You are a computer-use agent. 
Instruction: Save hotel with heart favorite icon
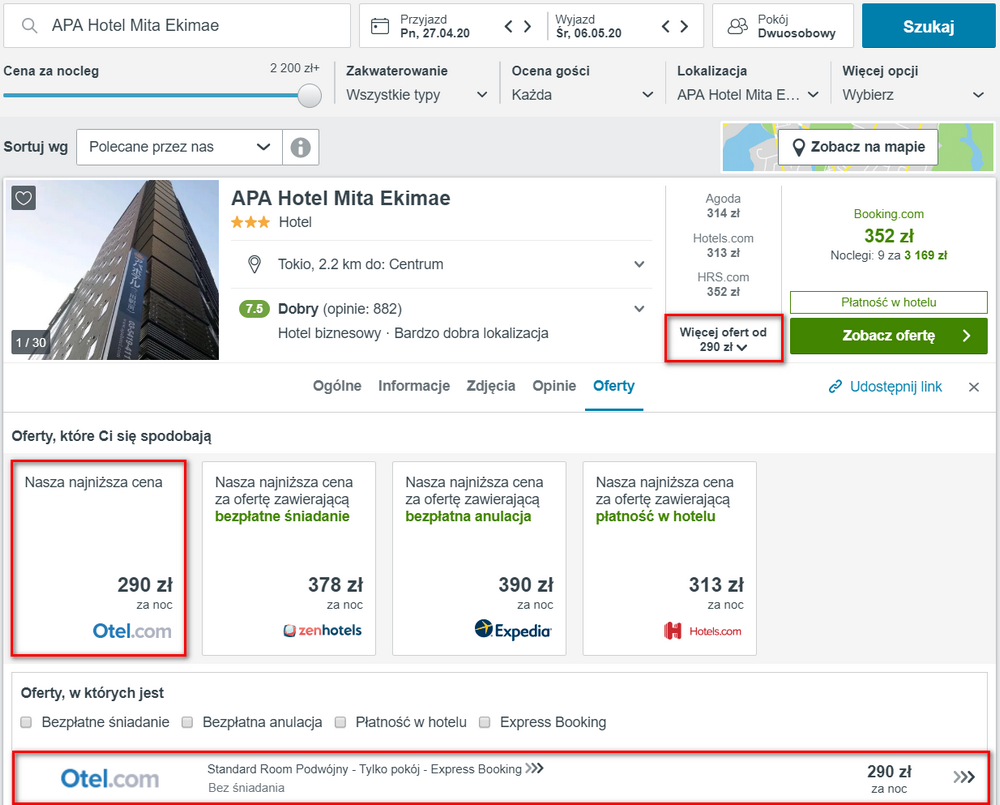click(24, 198)
